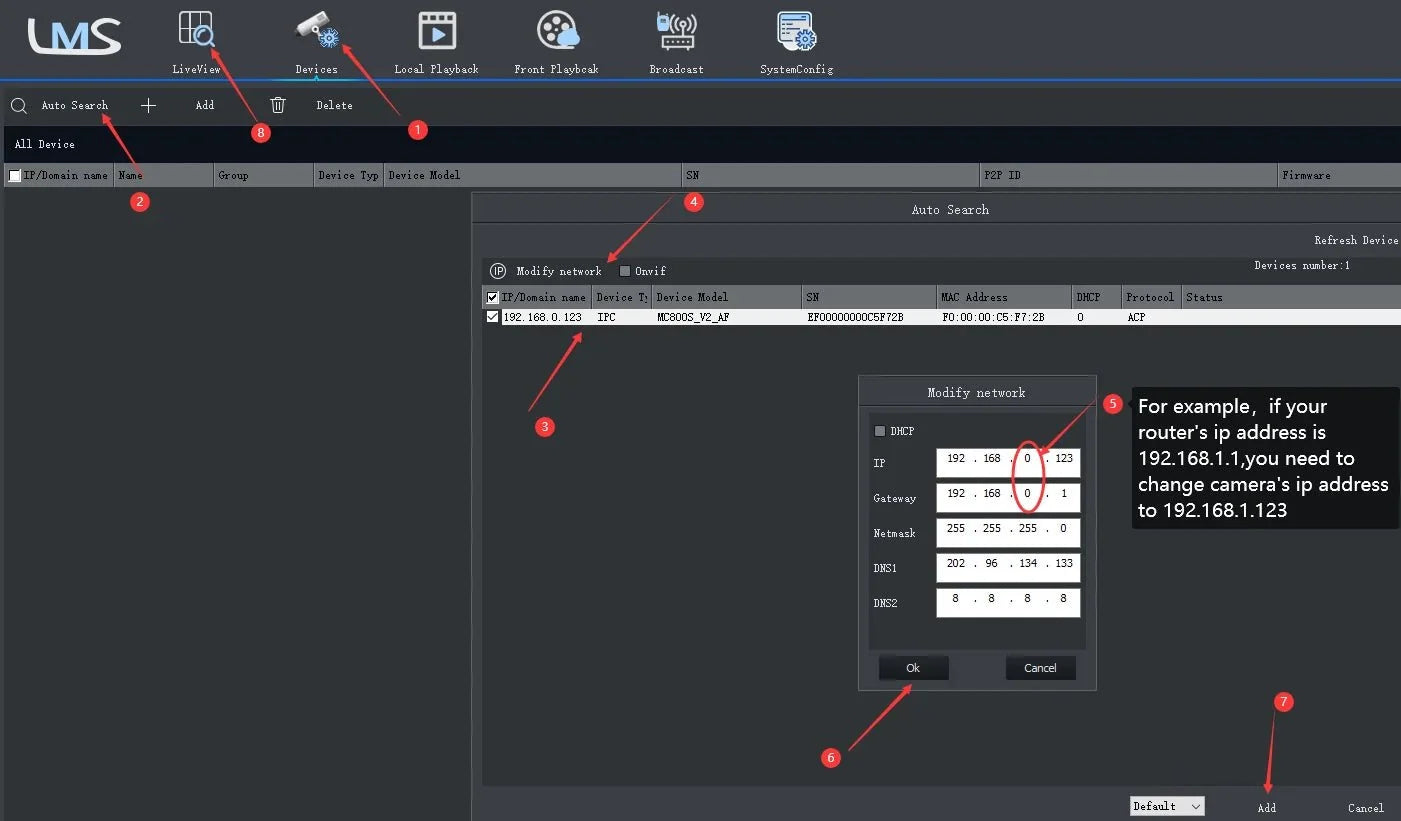Open Front Playback film reel icon
The width and height of the screenshot is (1401, 821).
pyautogui.click(x=557, y=30)
